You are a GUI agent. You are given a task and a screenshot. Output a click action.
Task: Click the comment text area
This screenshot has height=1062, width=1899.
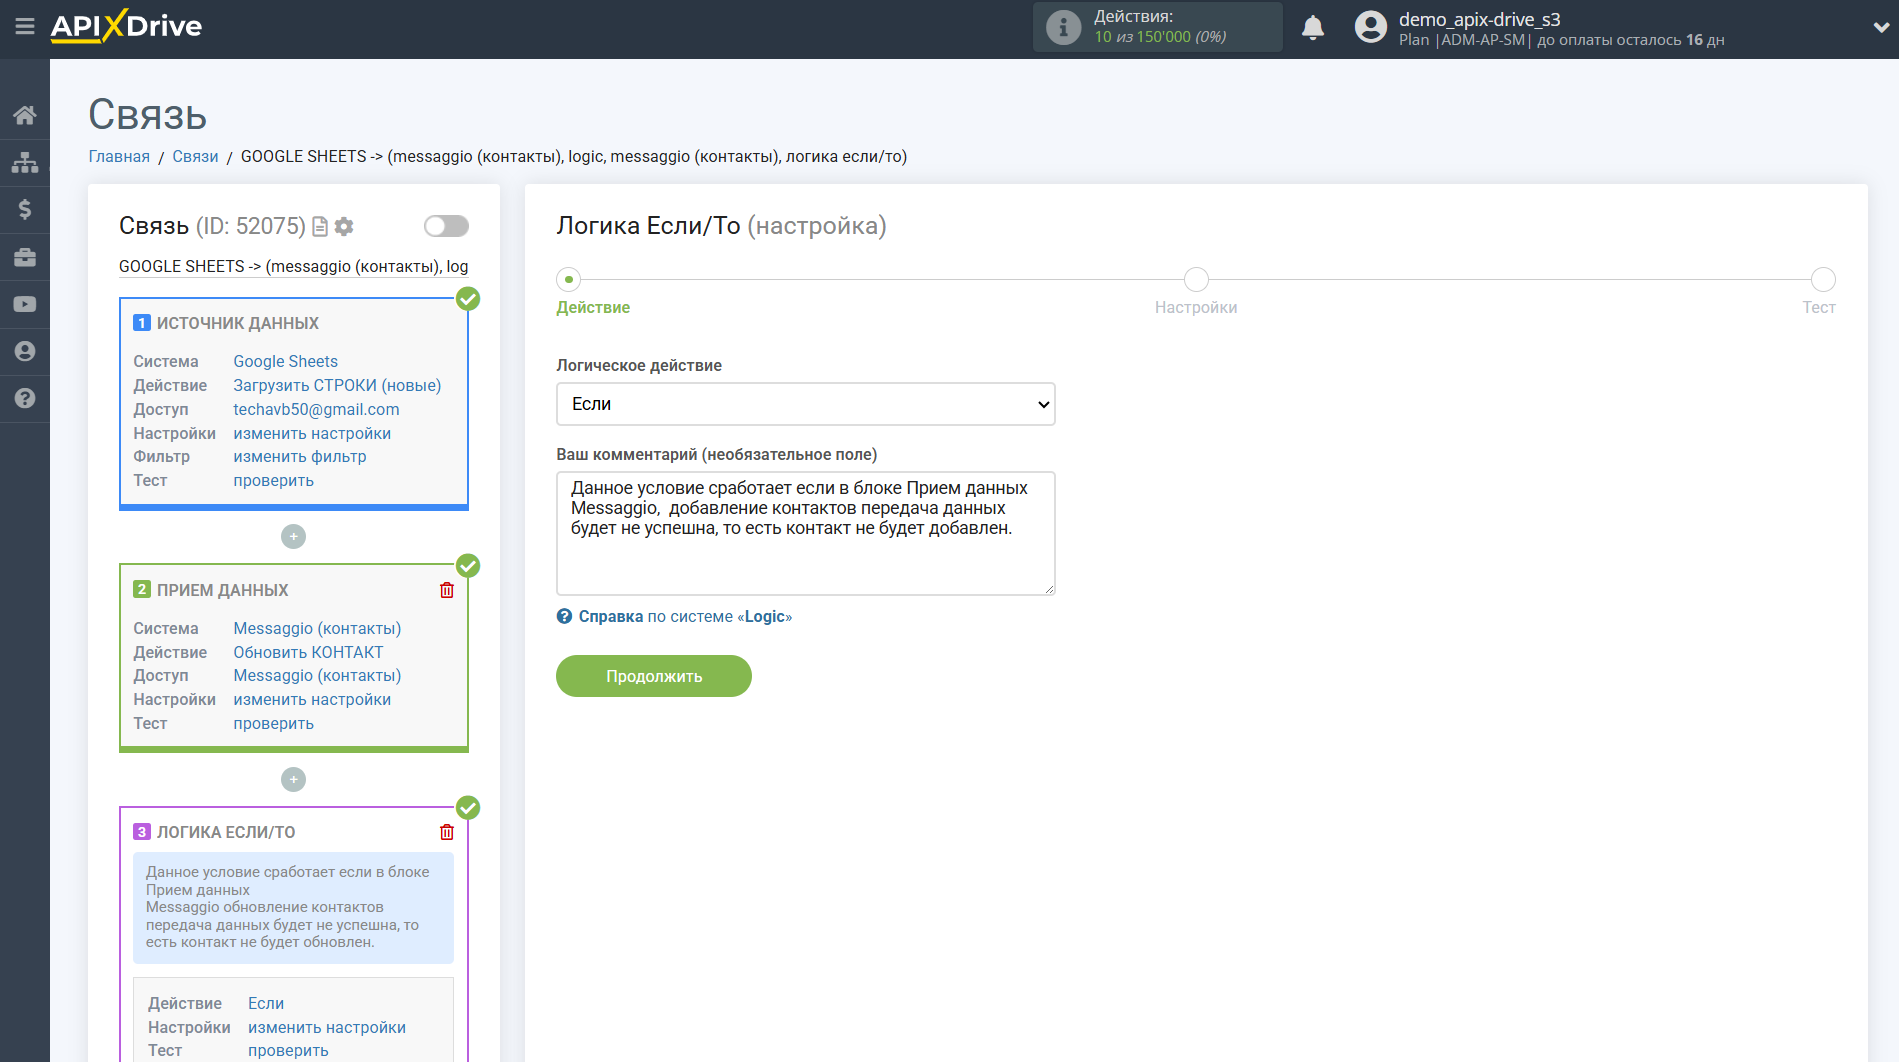[805, 533]
